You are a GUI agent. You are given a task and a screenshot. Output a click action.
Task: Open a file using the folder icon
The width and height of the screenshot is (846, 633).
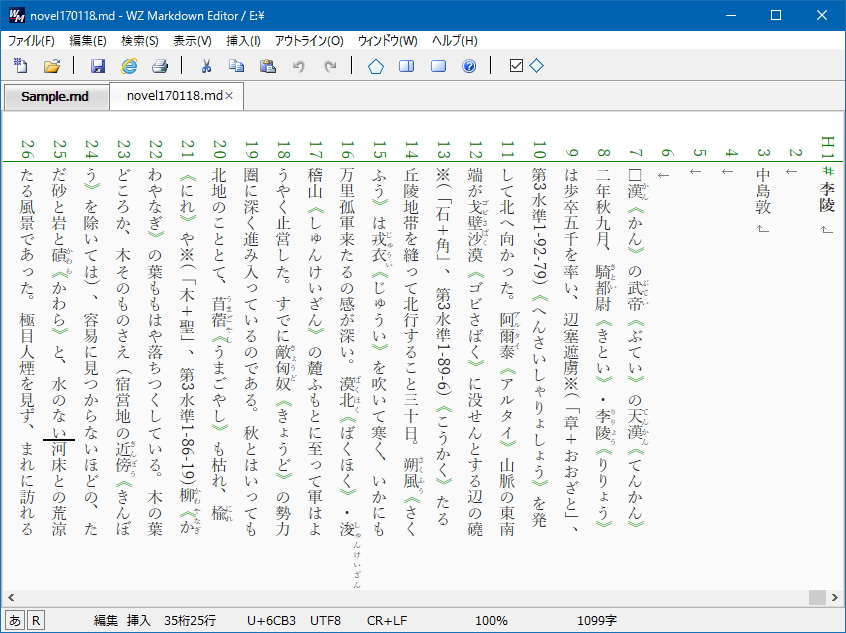coord(53,66)
